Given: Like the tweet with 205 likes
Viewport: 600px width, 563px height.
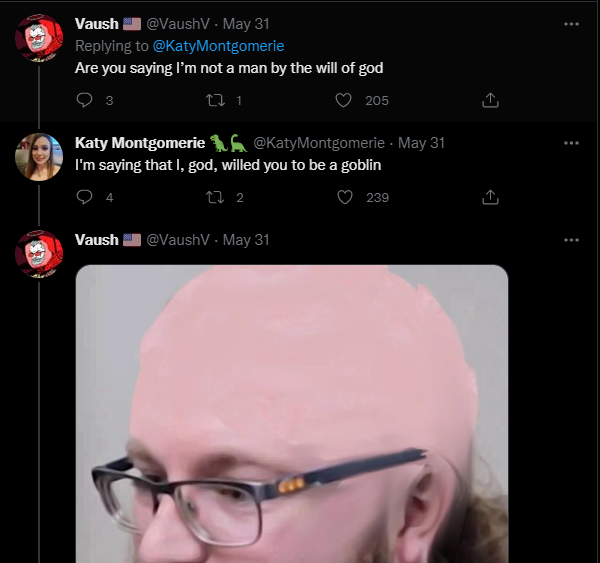Looking at the screenshot, I should click(x=343, y=100).
